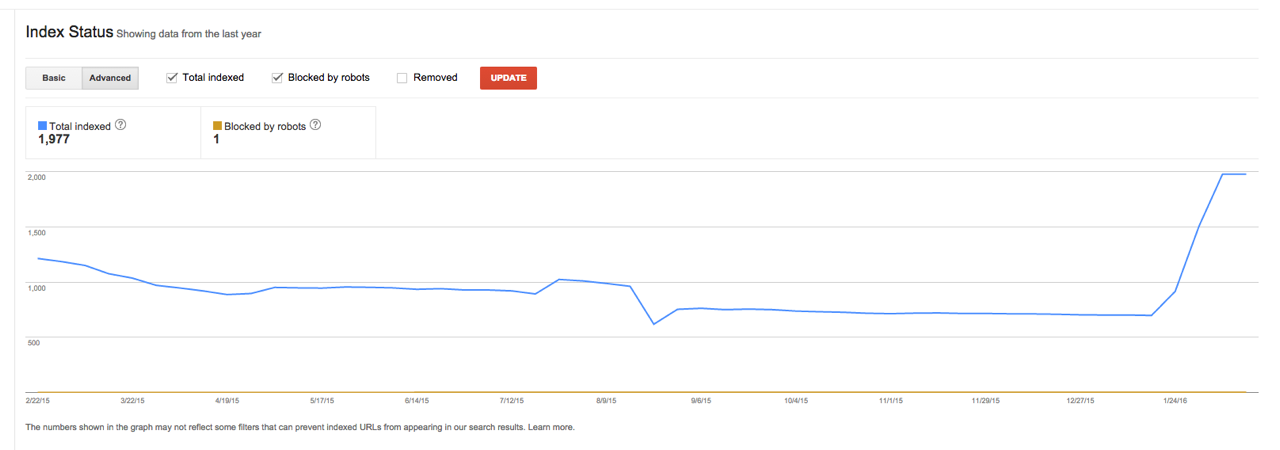Click the gold Blocked by robots swatch

[x=217, y=126]
